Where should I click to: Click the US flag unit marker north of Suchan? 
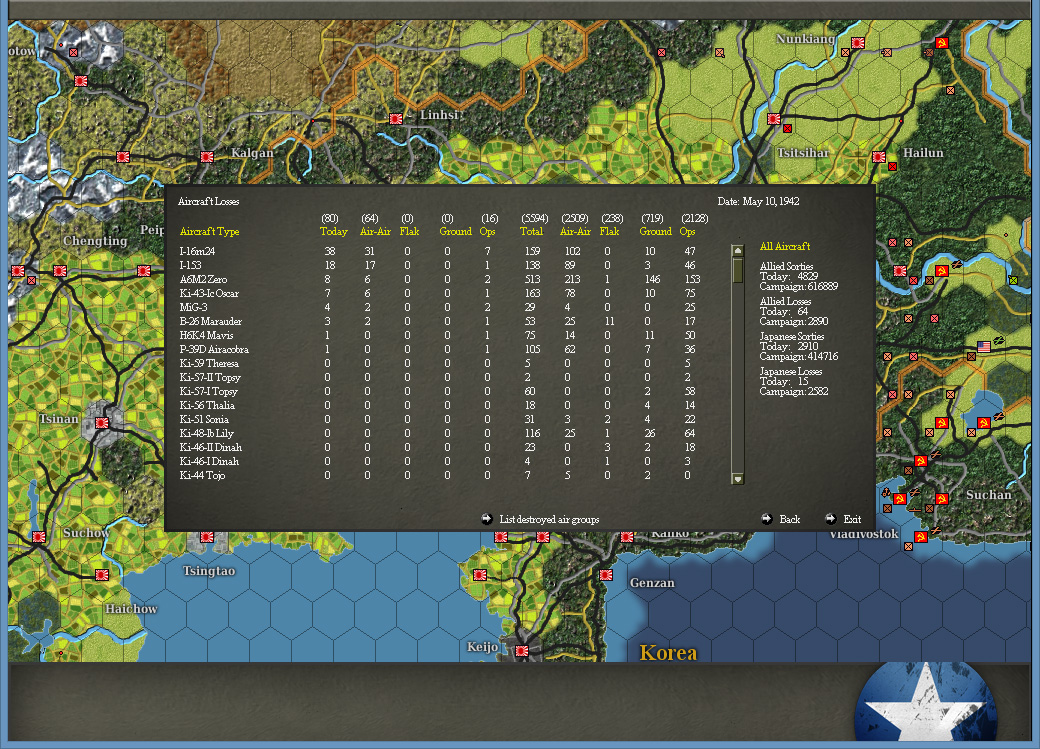(x=984, y=345)
